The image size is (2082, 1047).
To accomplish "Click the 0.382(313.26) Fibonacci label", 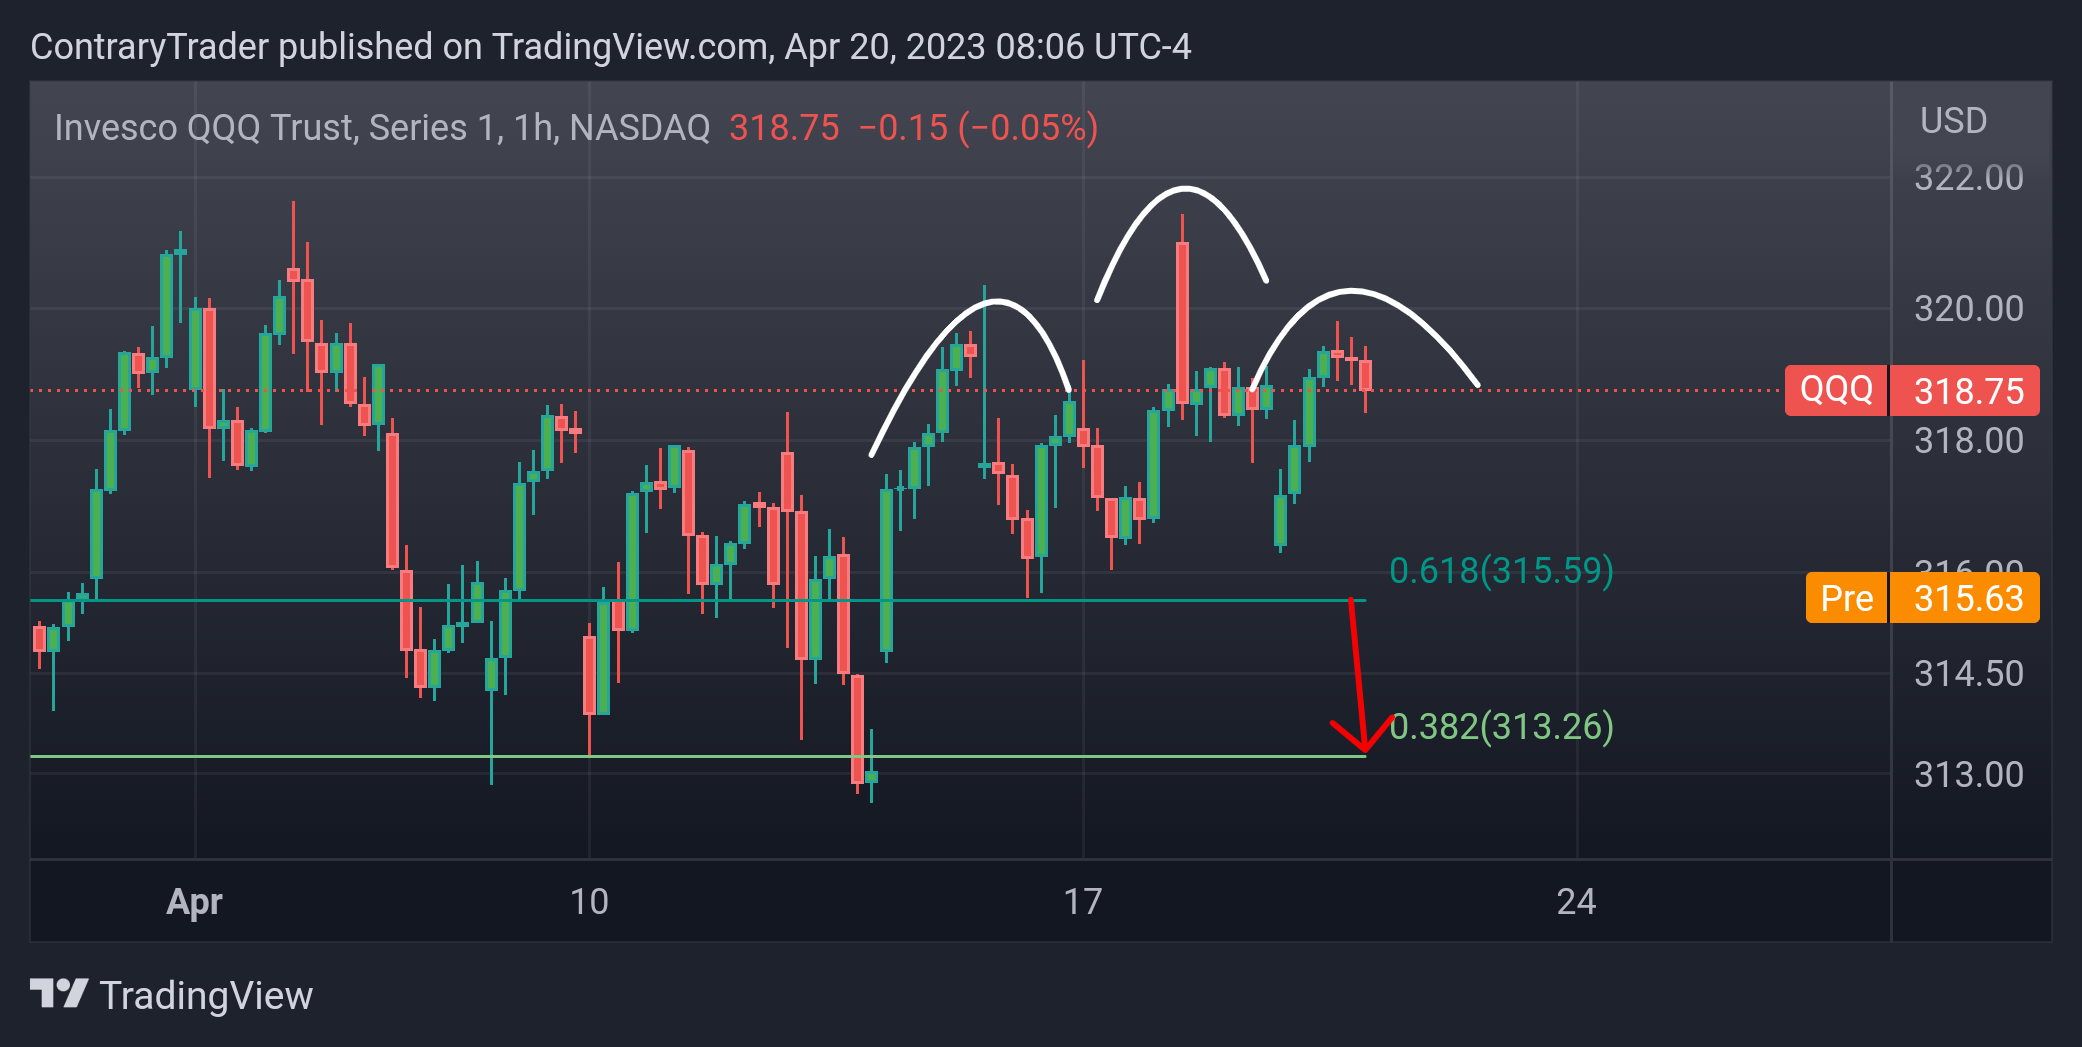I will [x=1501, y=726].
